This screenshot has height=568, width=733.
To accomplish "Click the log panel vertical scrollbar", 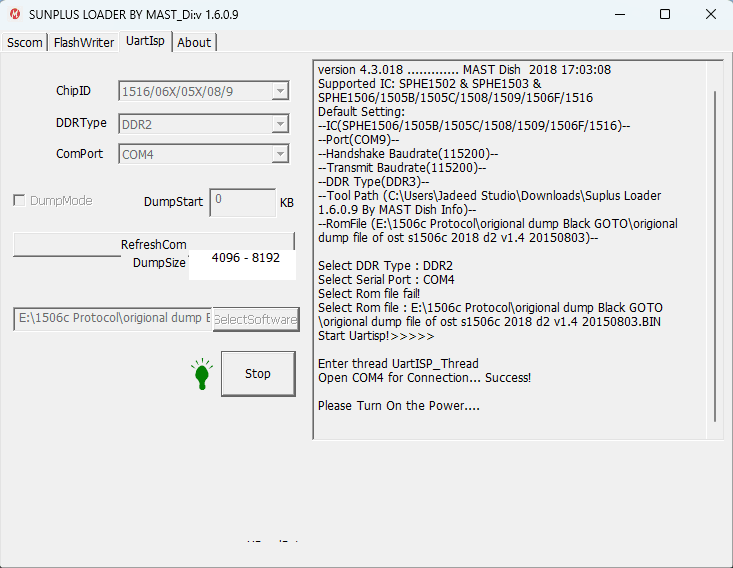I will pyautogui.click(x=715, y=256).
